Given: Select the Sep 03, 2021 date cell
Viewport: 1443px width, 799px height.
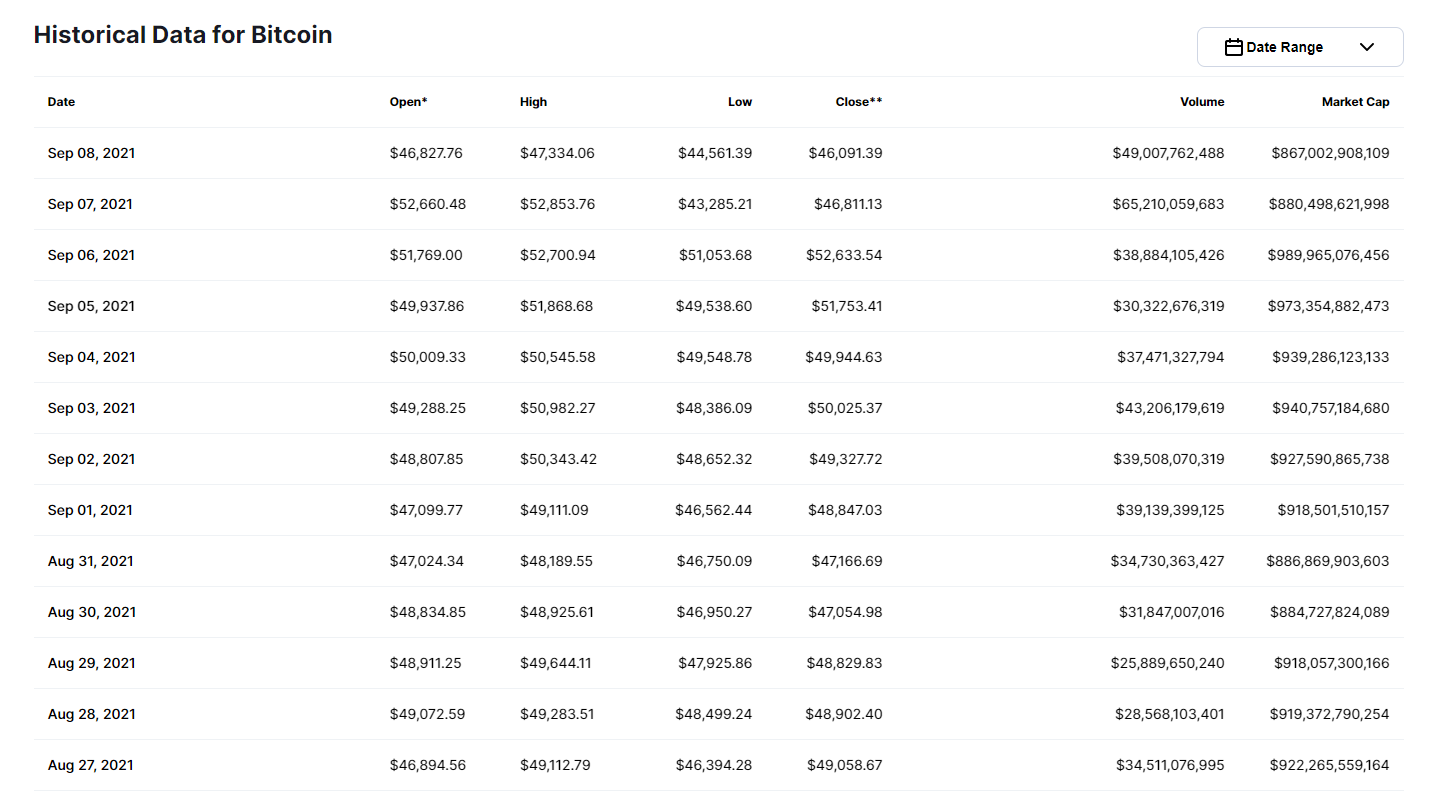Looking at the screenshot, I should (91, 408).
